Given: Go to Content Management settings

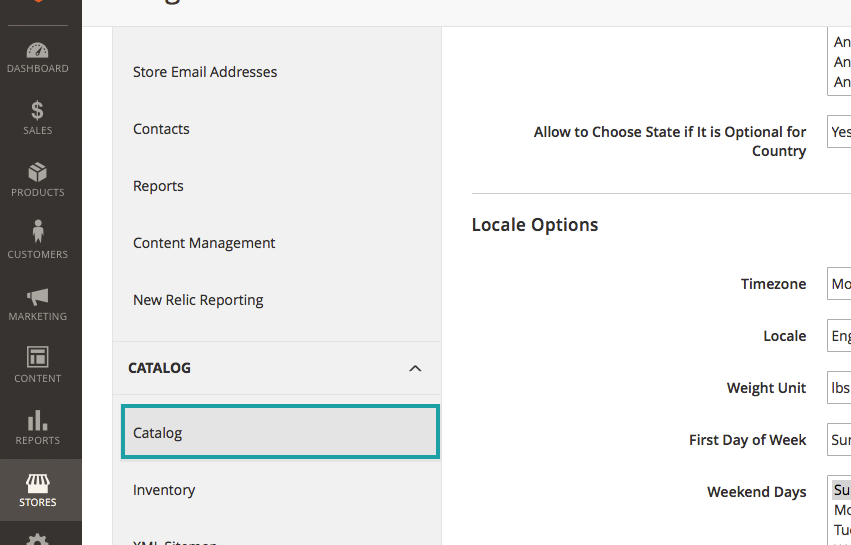Looking at the screenshot, I should coord(204,243).
